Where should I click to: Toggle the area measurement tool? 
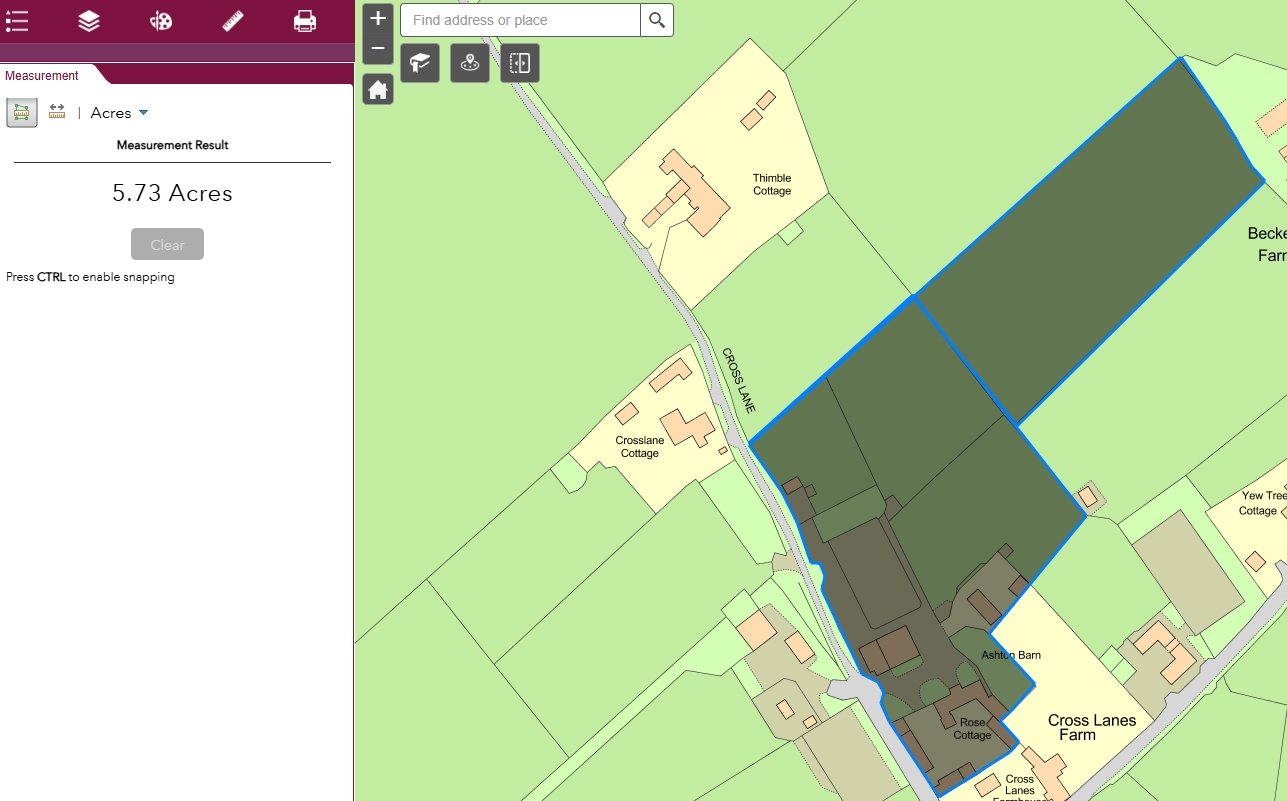(x=22, y=113)
